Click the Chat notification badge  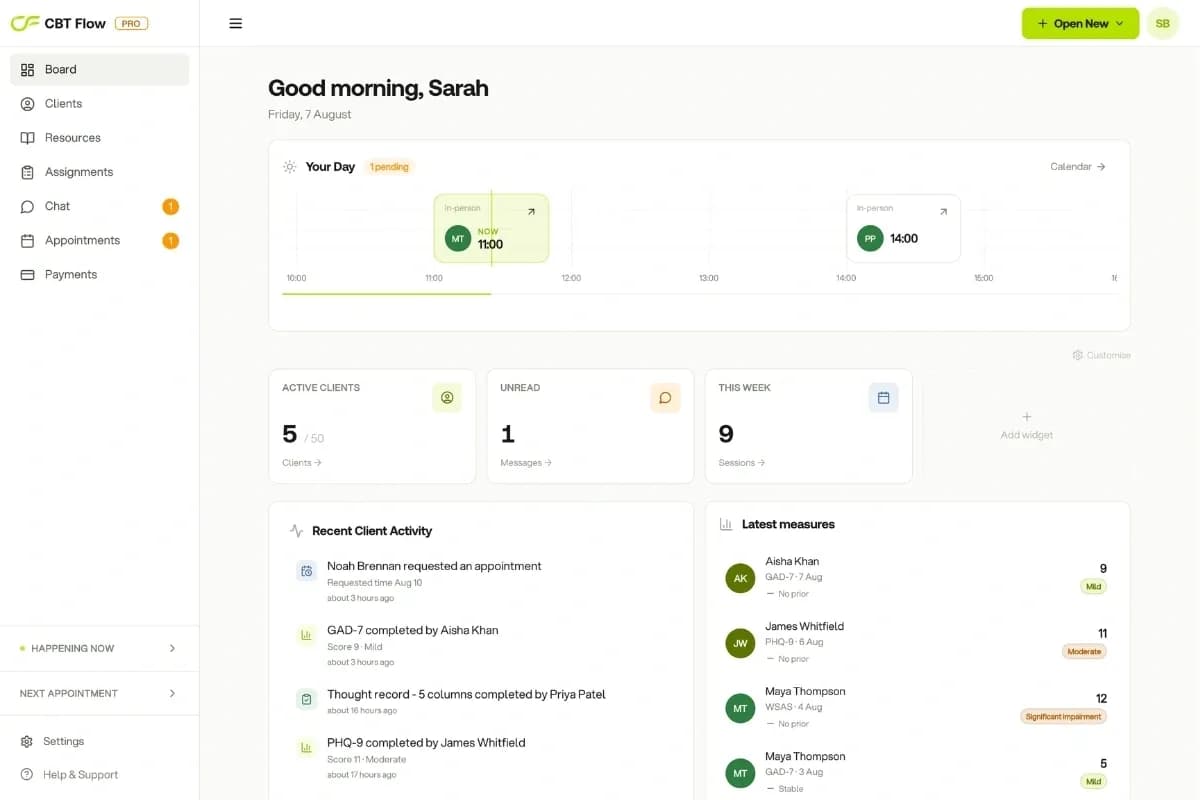170,207
